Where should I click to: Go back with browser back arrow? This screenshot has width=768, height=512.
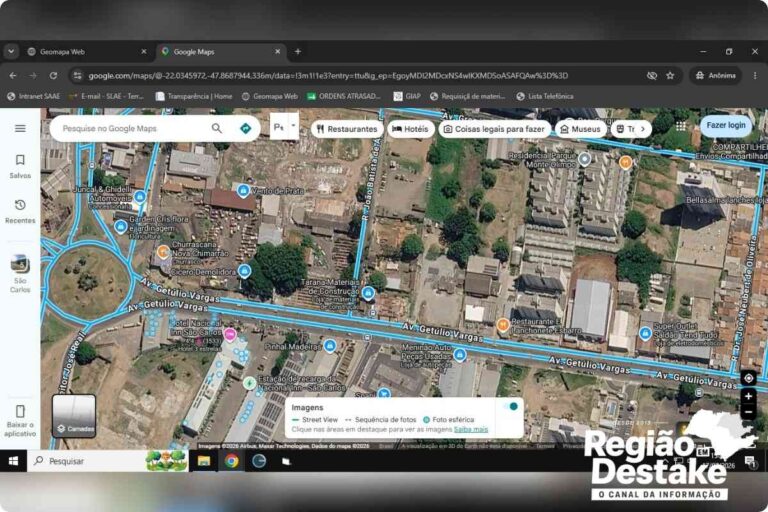[13, 75]
